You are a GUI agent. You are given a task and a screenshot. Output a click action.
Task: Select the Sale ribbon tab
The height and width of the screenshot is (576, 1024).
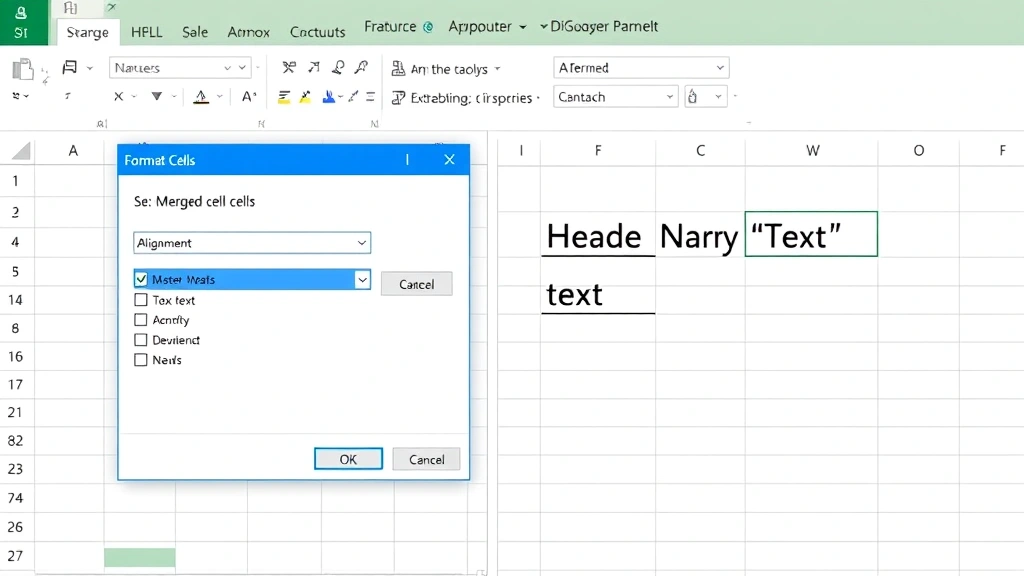(x=194, y=31)
